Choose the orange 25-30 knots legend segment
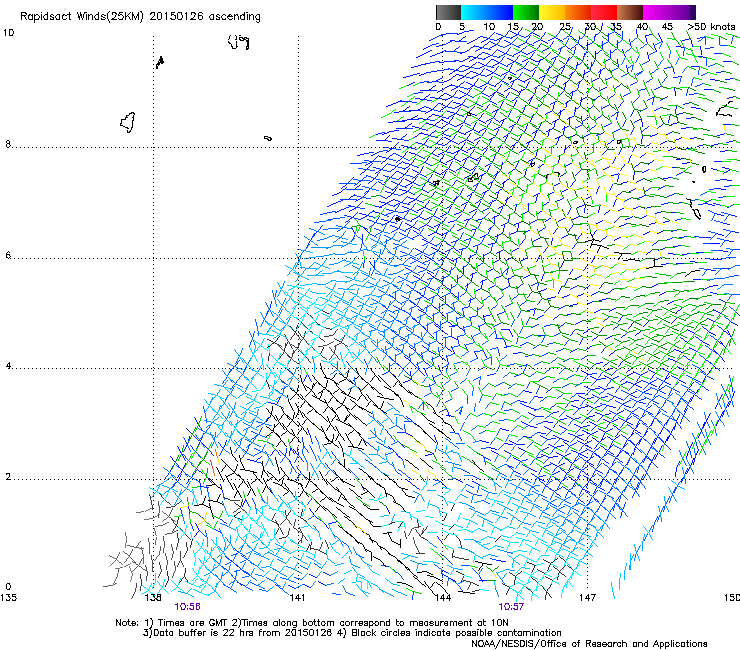The image size is (740, 650). pyautogui.click(x=578, y=12)
